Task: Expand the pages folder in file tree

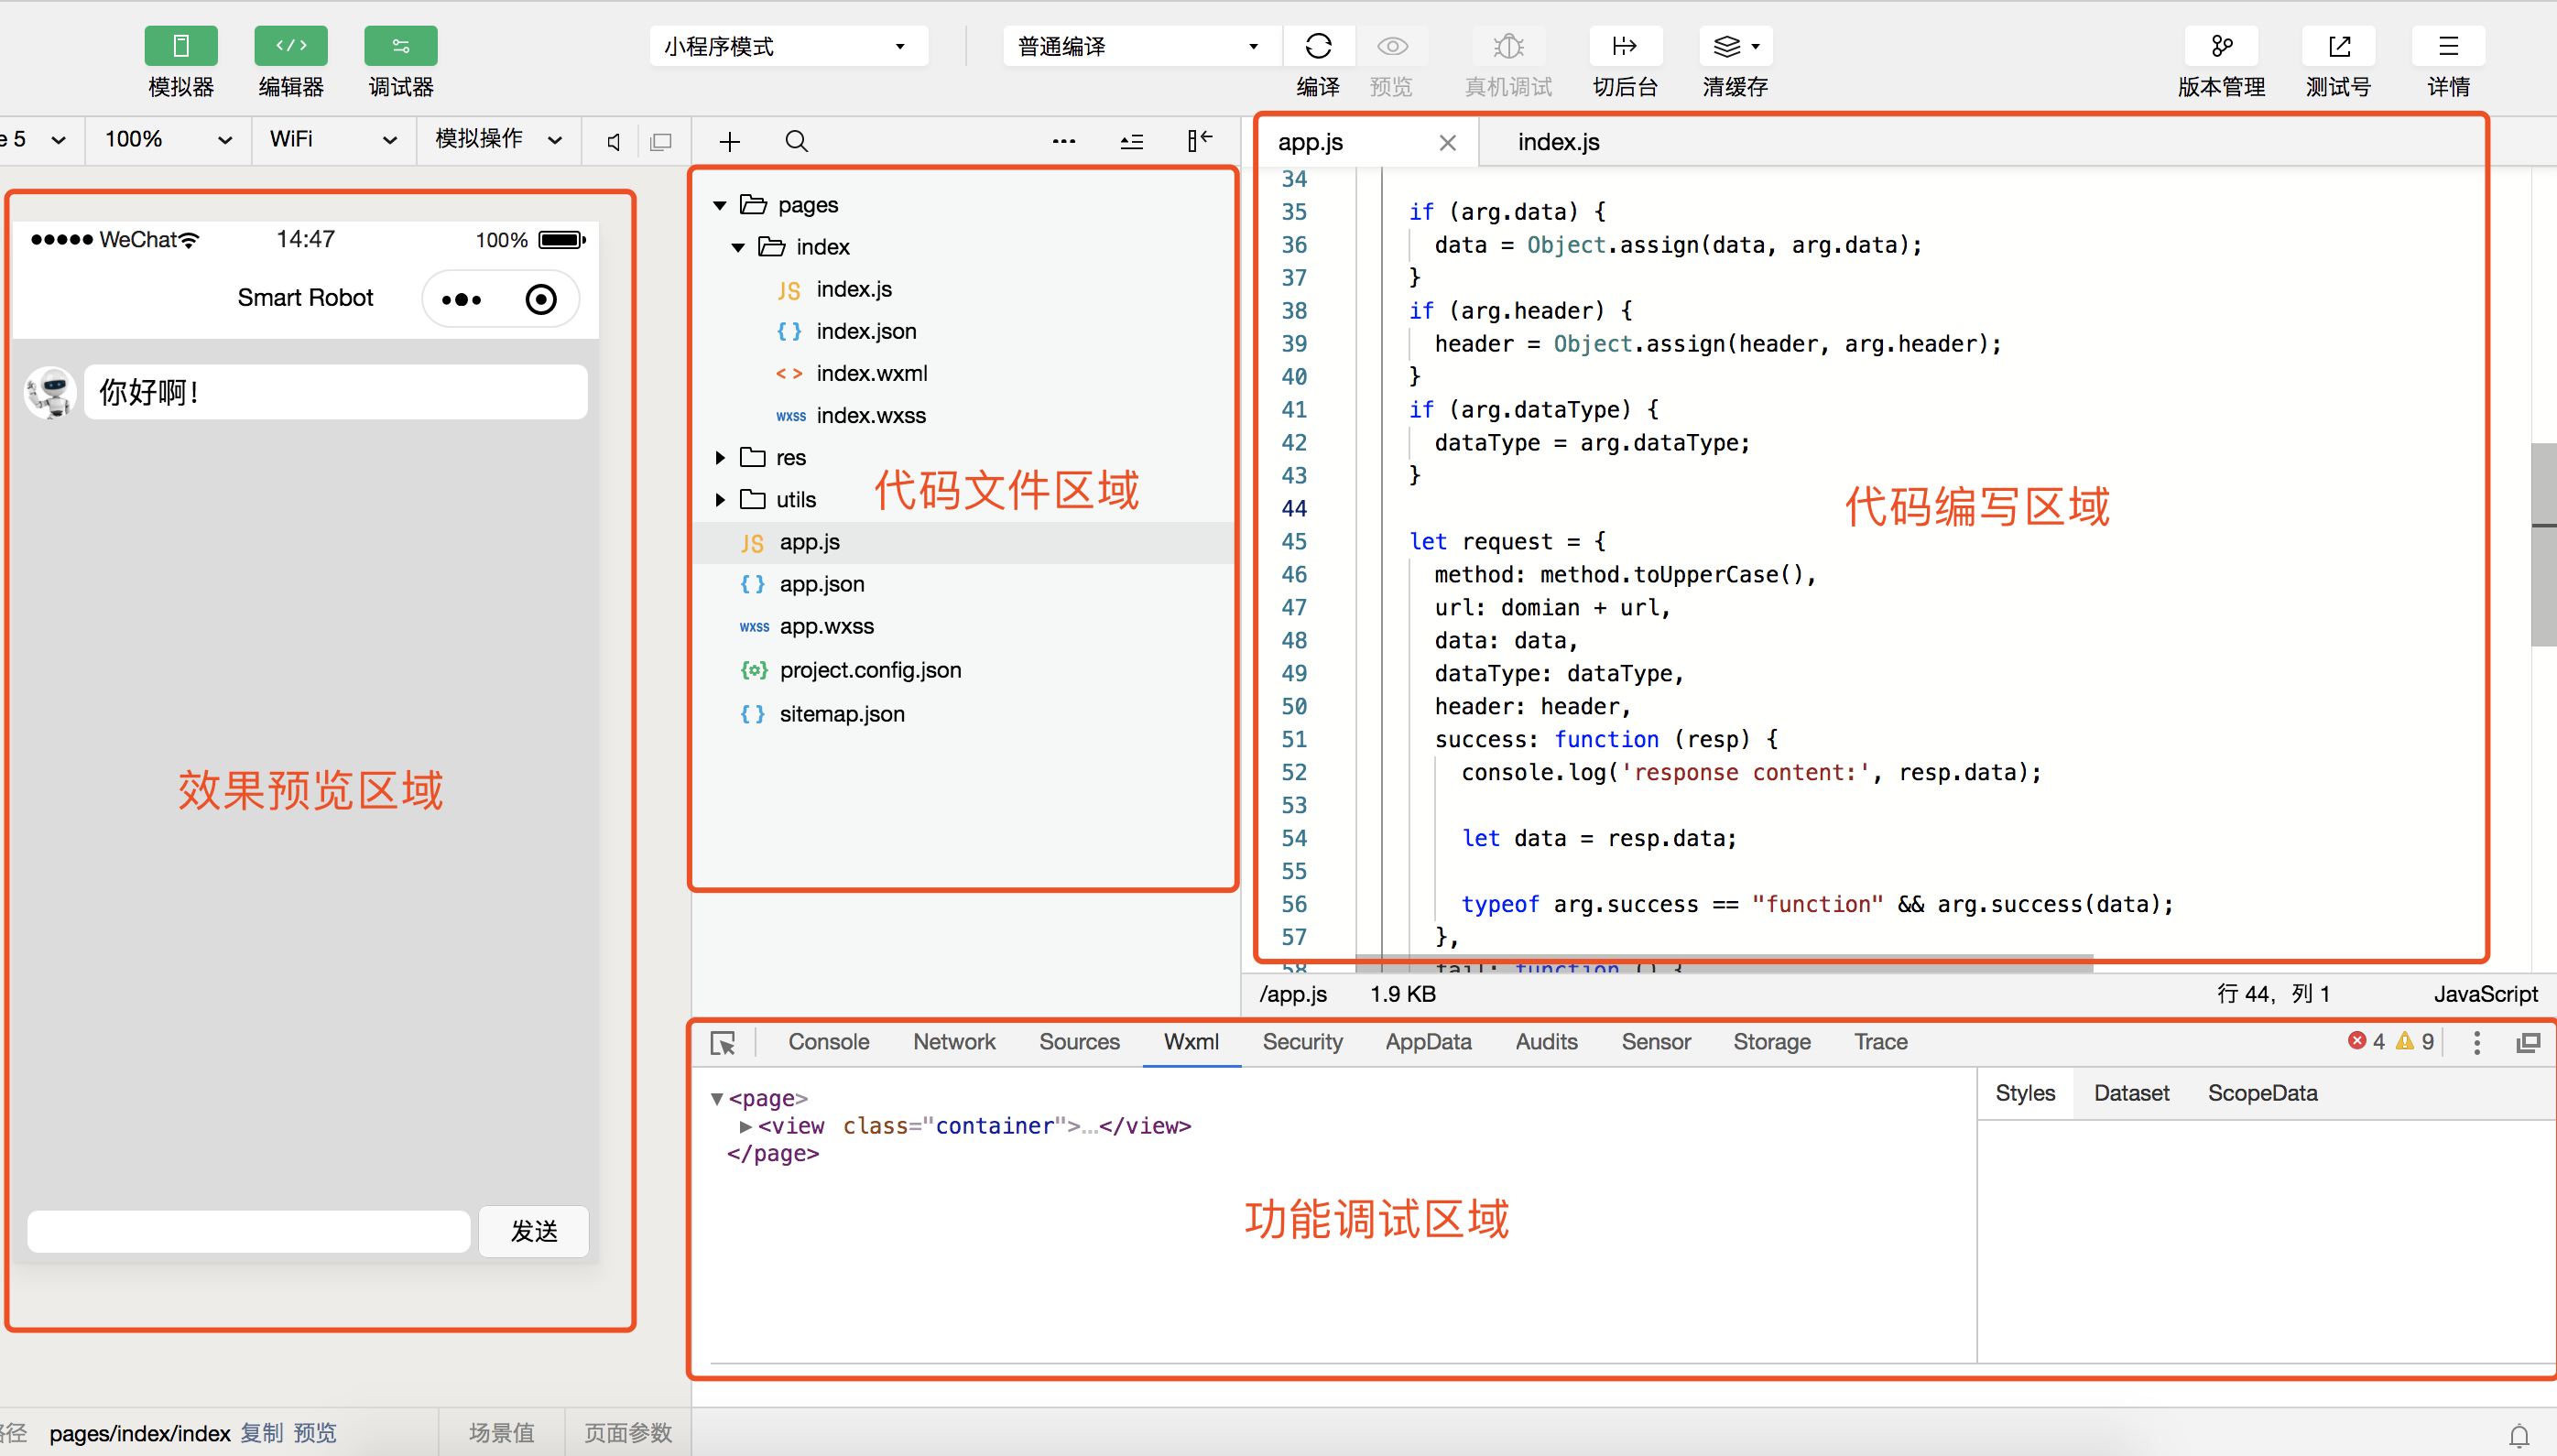Action: (x=724, y=203)
